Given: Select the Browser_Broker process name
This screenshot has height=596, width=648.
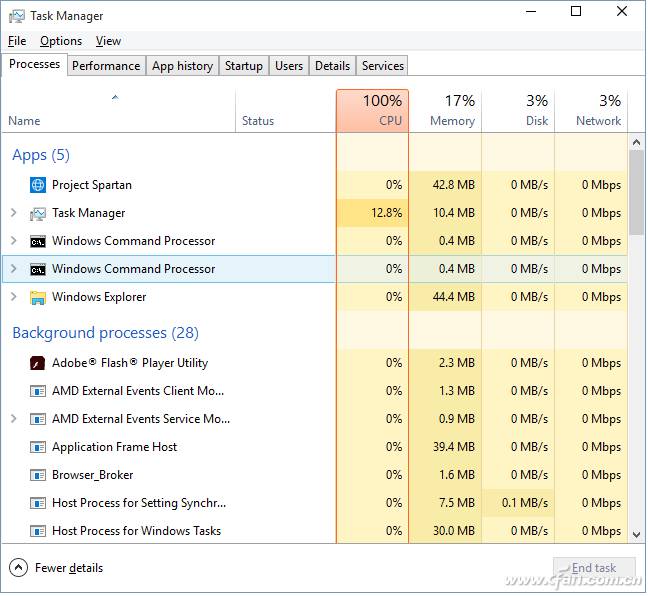Looking at the screenshot, I should (93, 475).
